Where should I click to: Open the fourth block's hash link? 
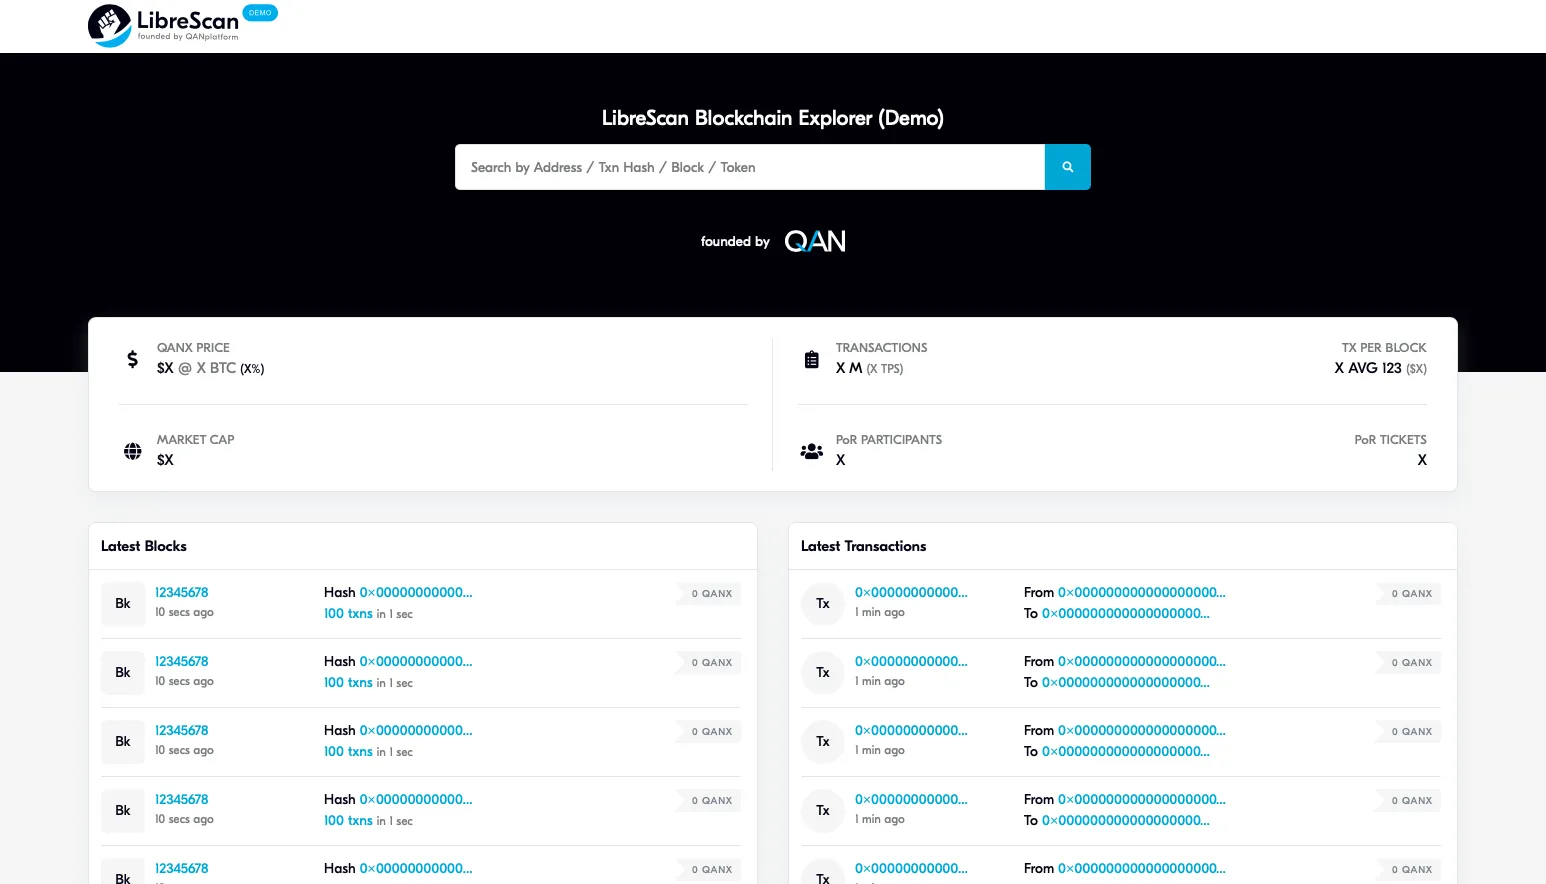[416, 799]
